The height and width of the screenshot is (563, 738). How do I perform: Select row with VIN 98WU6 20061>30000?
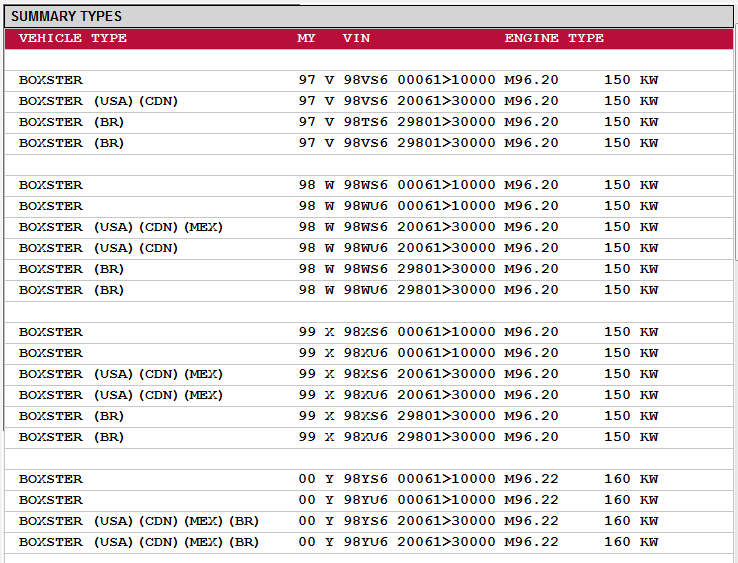tap(369, 249)
